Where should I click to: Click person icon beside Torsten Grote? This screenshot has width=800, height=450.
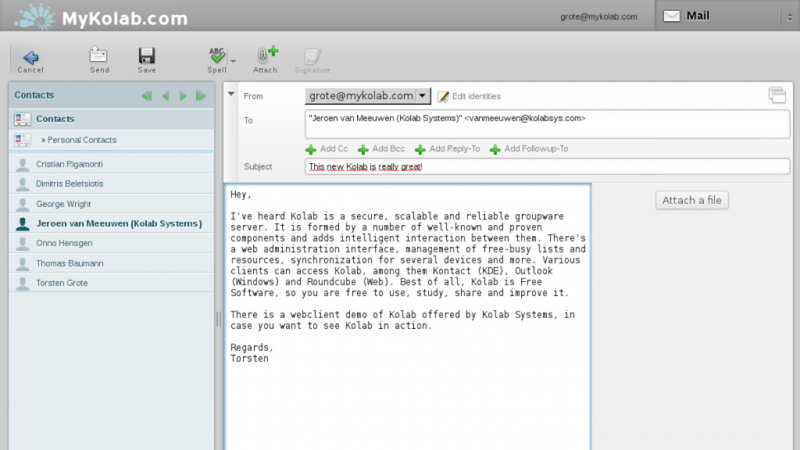pyautogui.click(x=22, y=283)
